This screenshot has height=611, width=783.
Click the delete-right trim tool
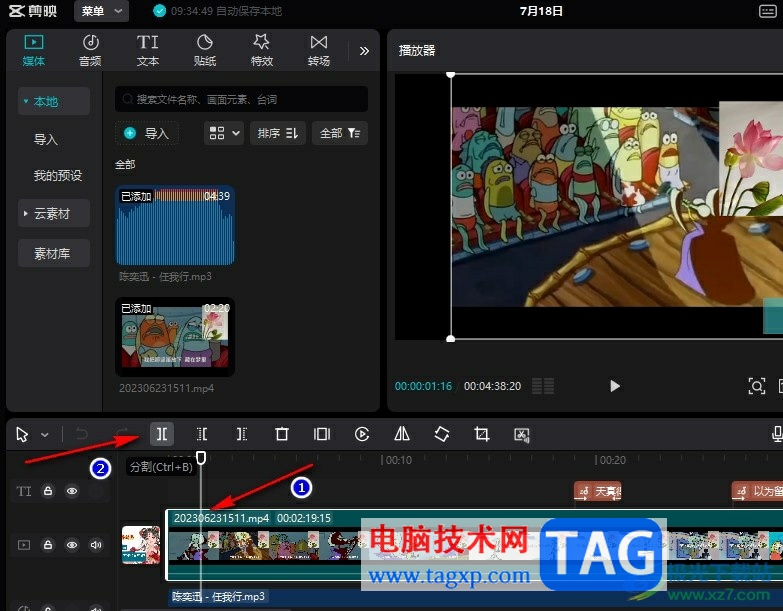[242, 434]
